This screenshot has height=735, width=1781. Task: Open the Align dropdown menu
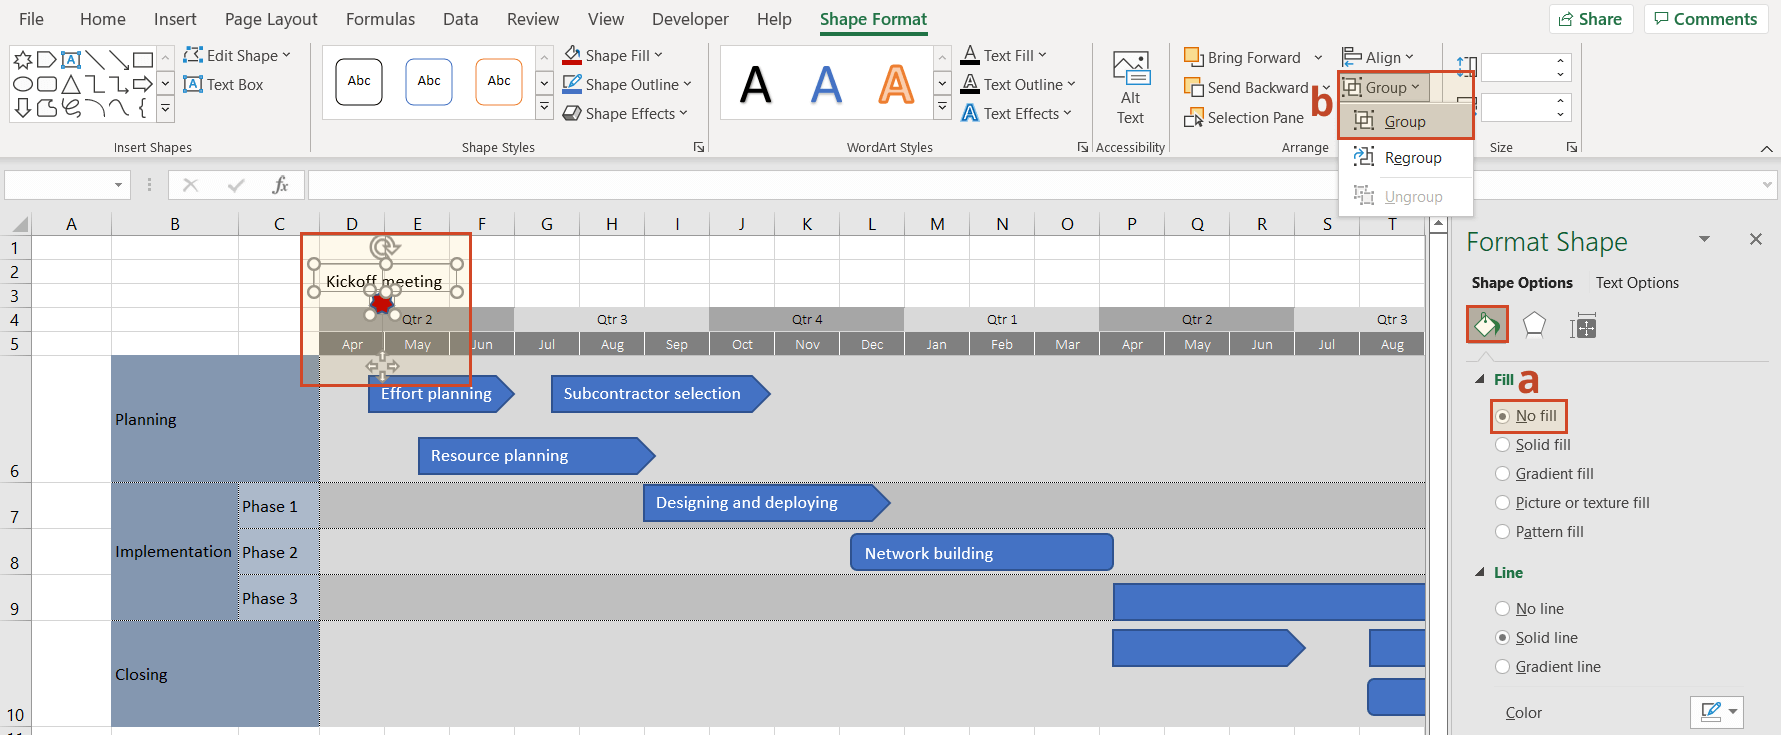tap(1379, 58)
